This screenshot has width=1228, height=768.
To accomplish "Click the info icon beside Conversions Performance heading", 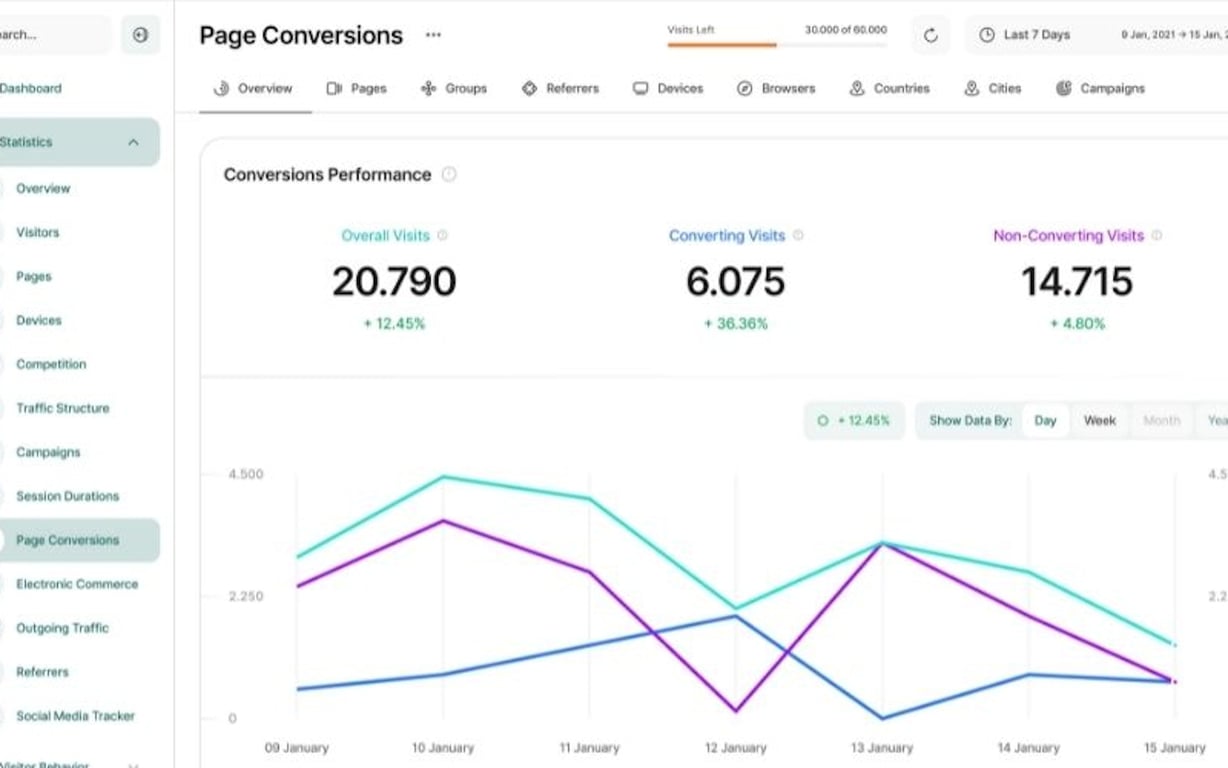I will (449, 174).
